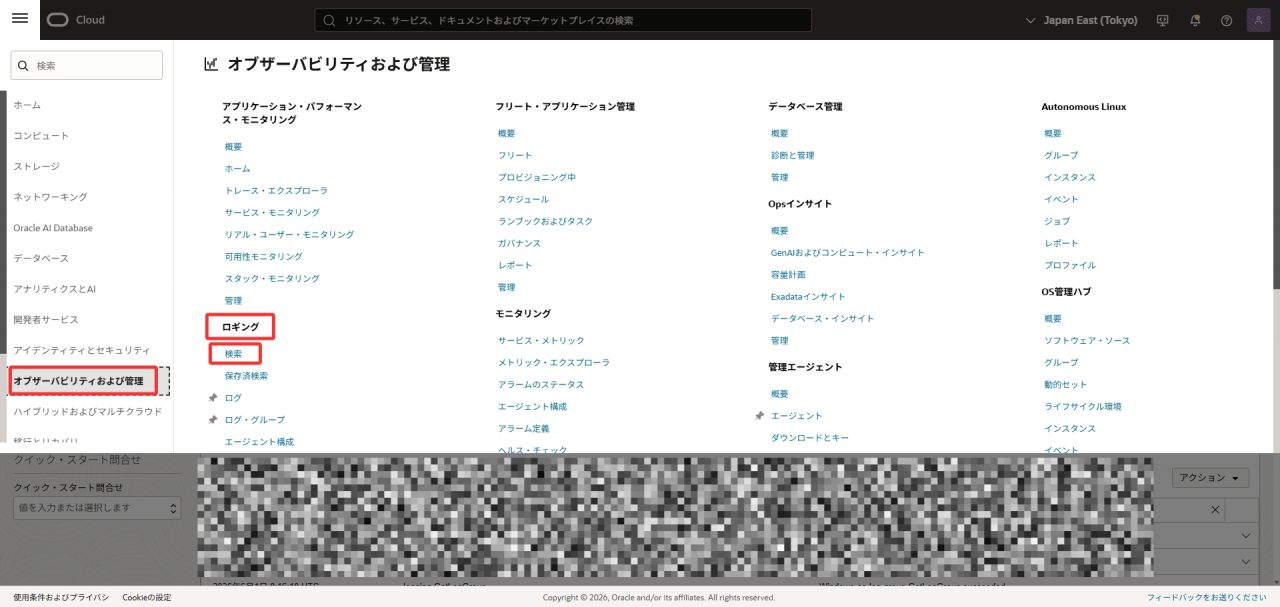
Task: Select アナリティクスとAI in the sidebar
Action: coord(55,289)
